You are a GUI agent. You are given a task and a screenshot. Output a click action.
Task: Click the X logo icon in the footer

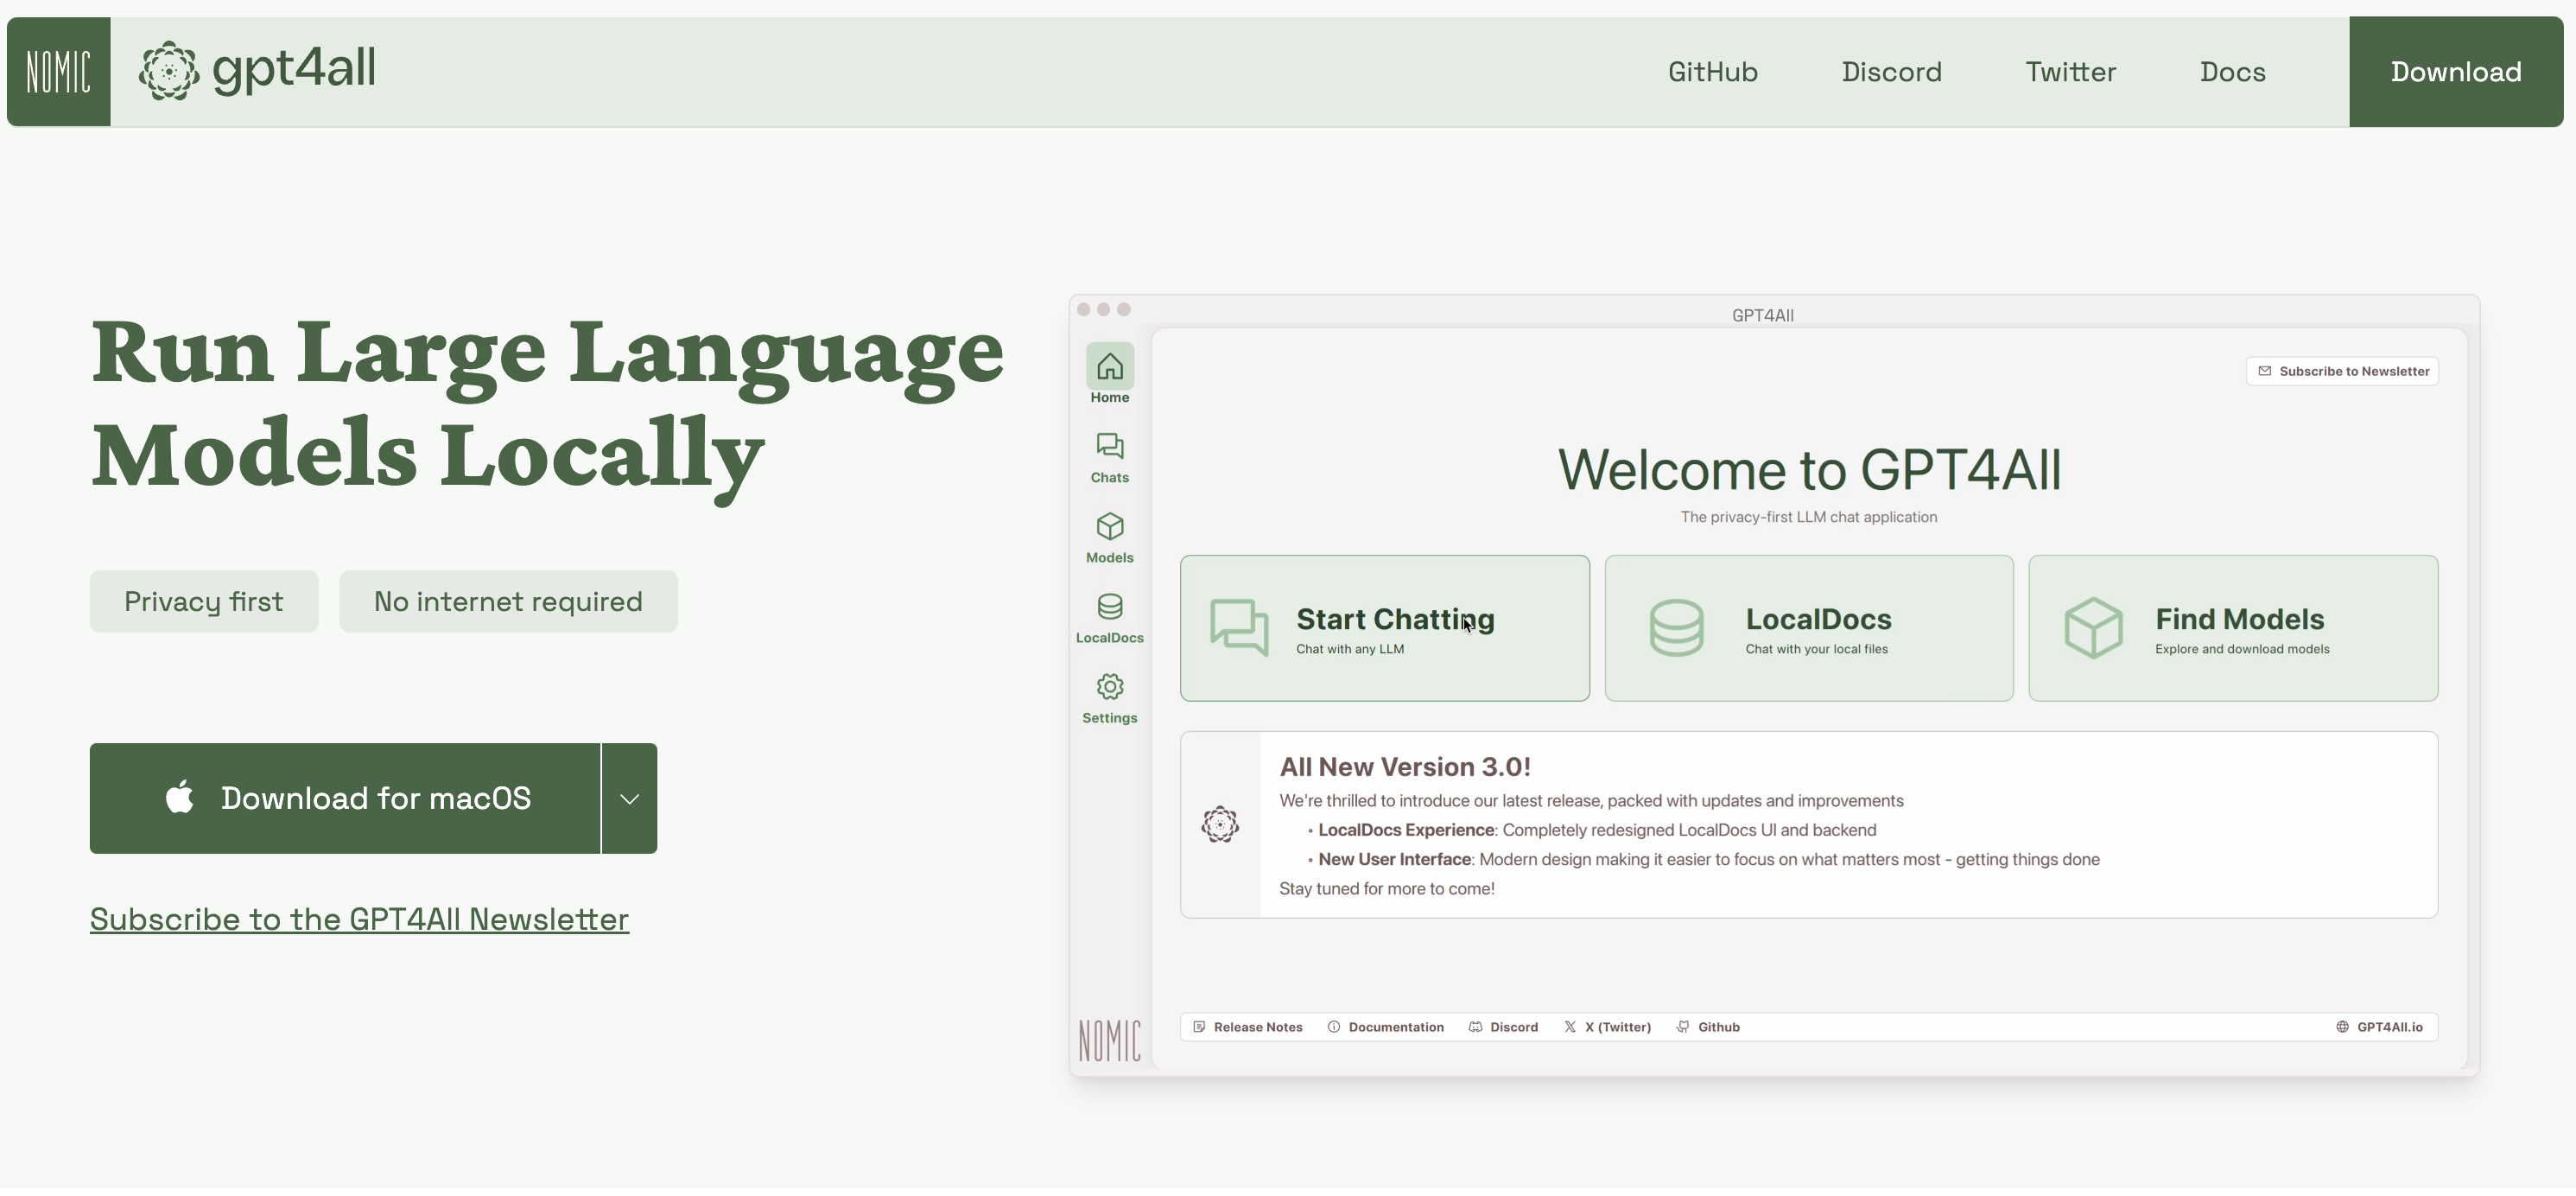point(1570,1027)
